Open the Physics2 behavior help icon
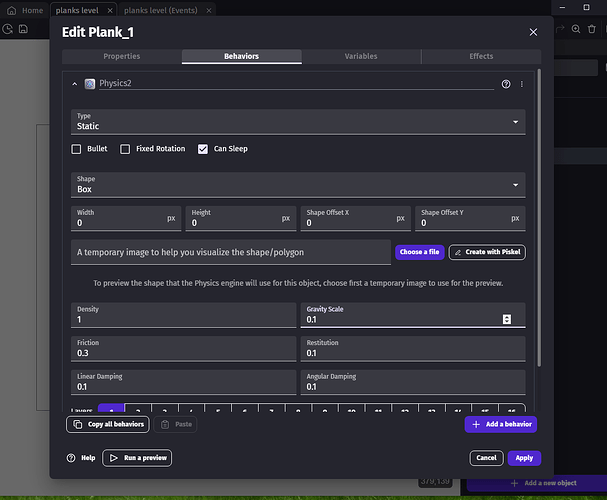607x500 pixels. coord(506,84)
